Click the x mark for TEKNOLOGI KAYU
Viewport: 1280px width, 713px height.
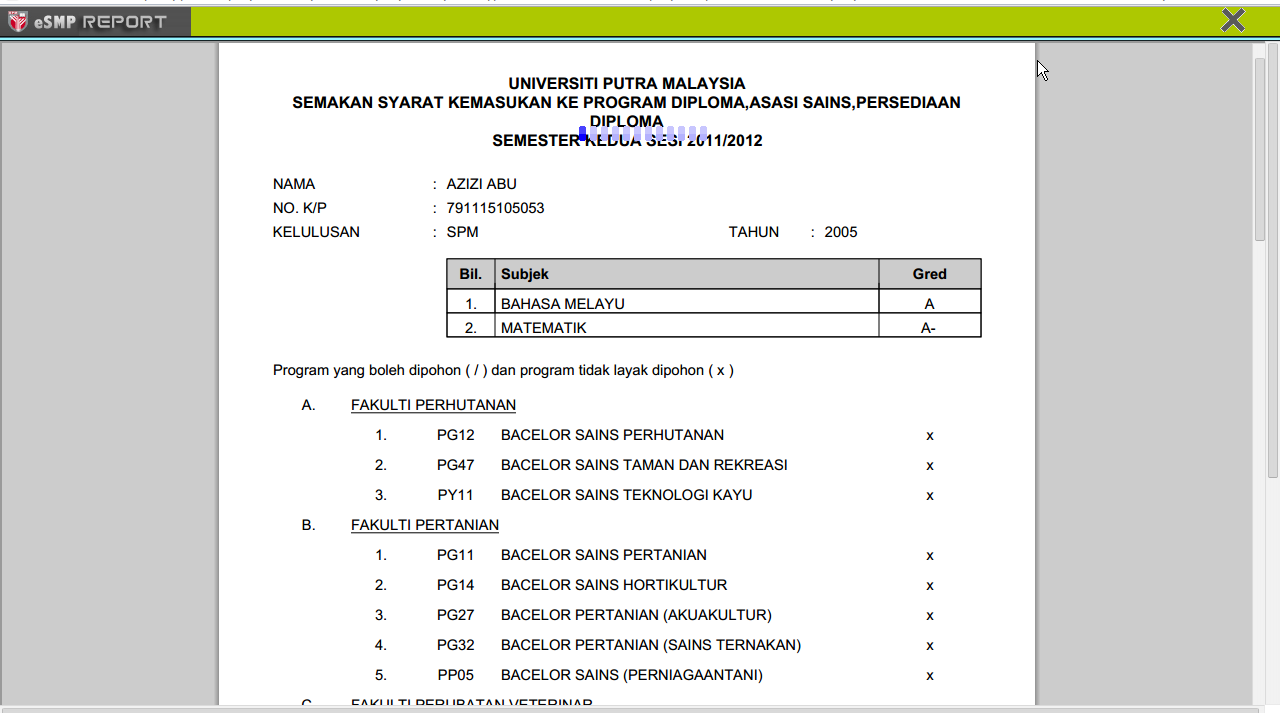click(930, 496)
